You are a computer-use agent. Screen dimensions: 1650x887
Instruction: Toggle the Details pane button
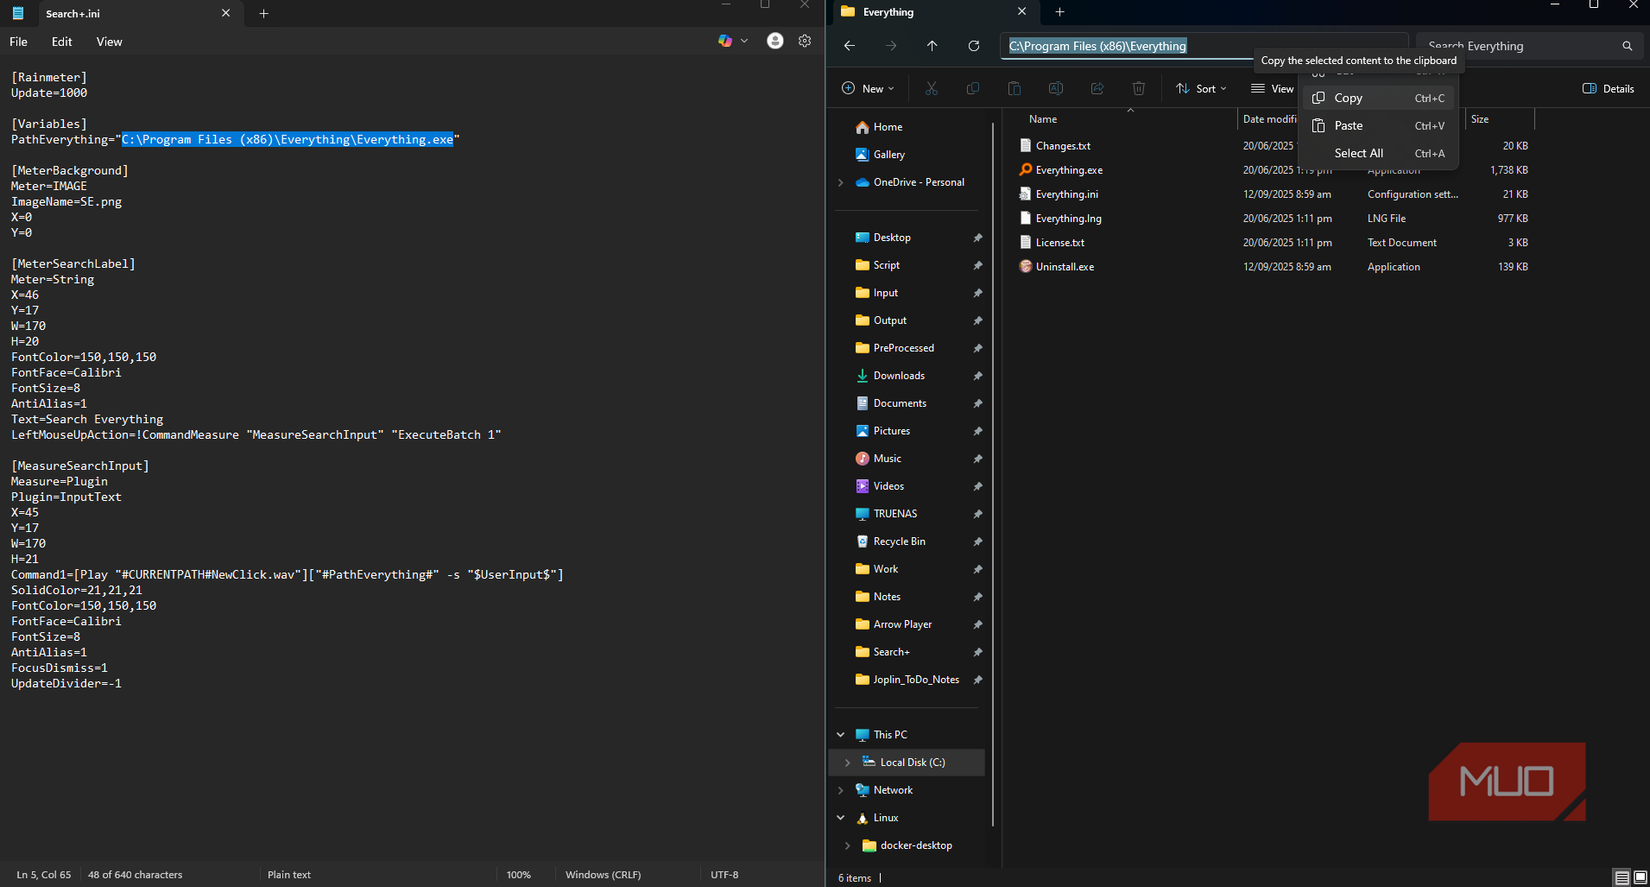point(1608,89)
